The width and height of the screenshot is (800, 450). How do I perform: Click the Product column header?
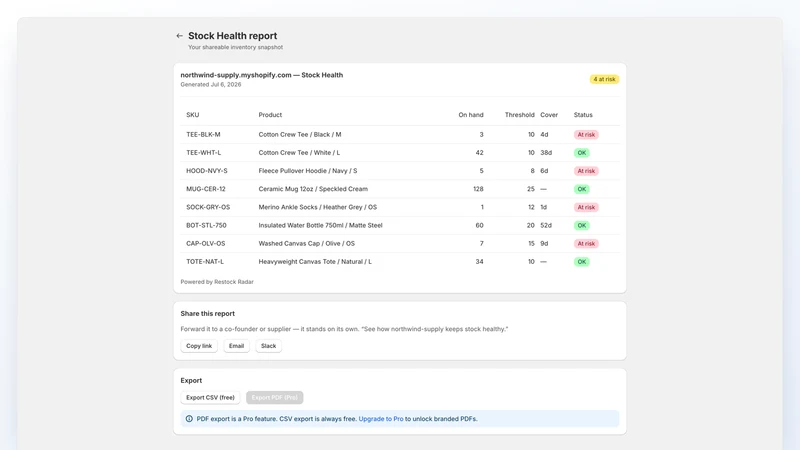pyautogui.click(x=270, y=115)
